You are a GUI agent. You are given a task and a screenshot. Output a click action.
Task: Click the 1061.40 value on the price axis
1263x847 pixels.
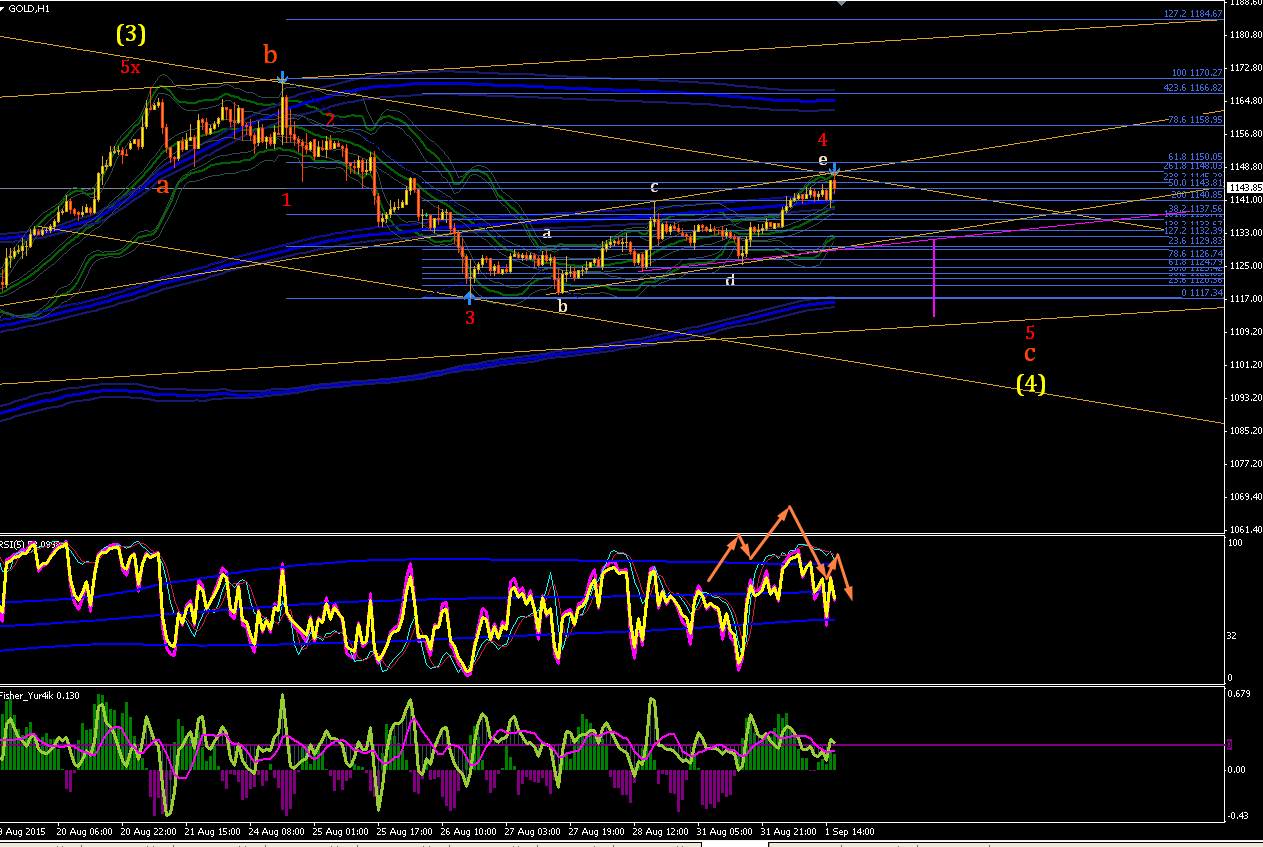coord(1245,529)
